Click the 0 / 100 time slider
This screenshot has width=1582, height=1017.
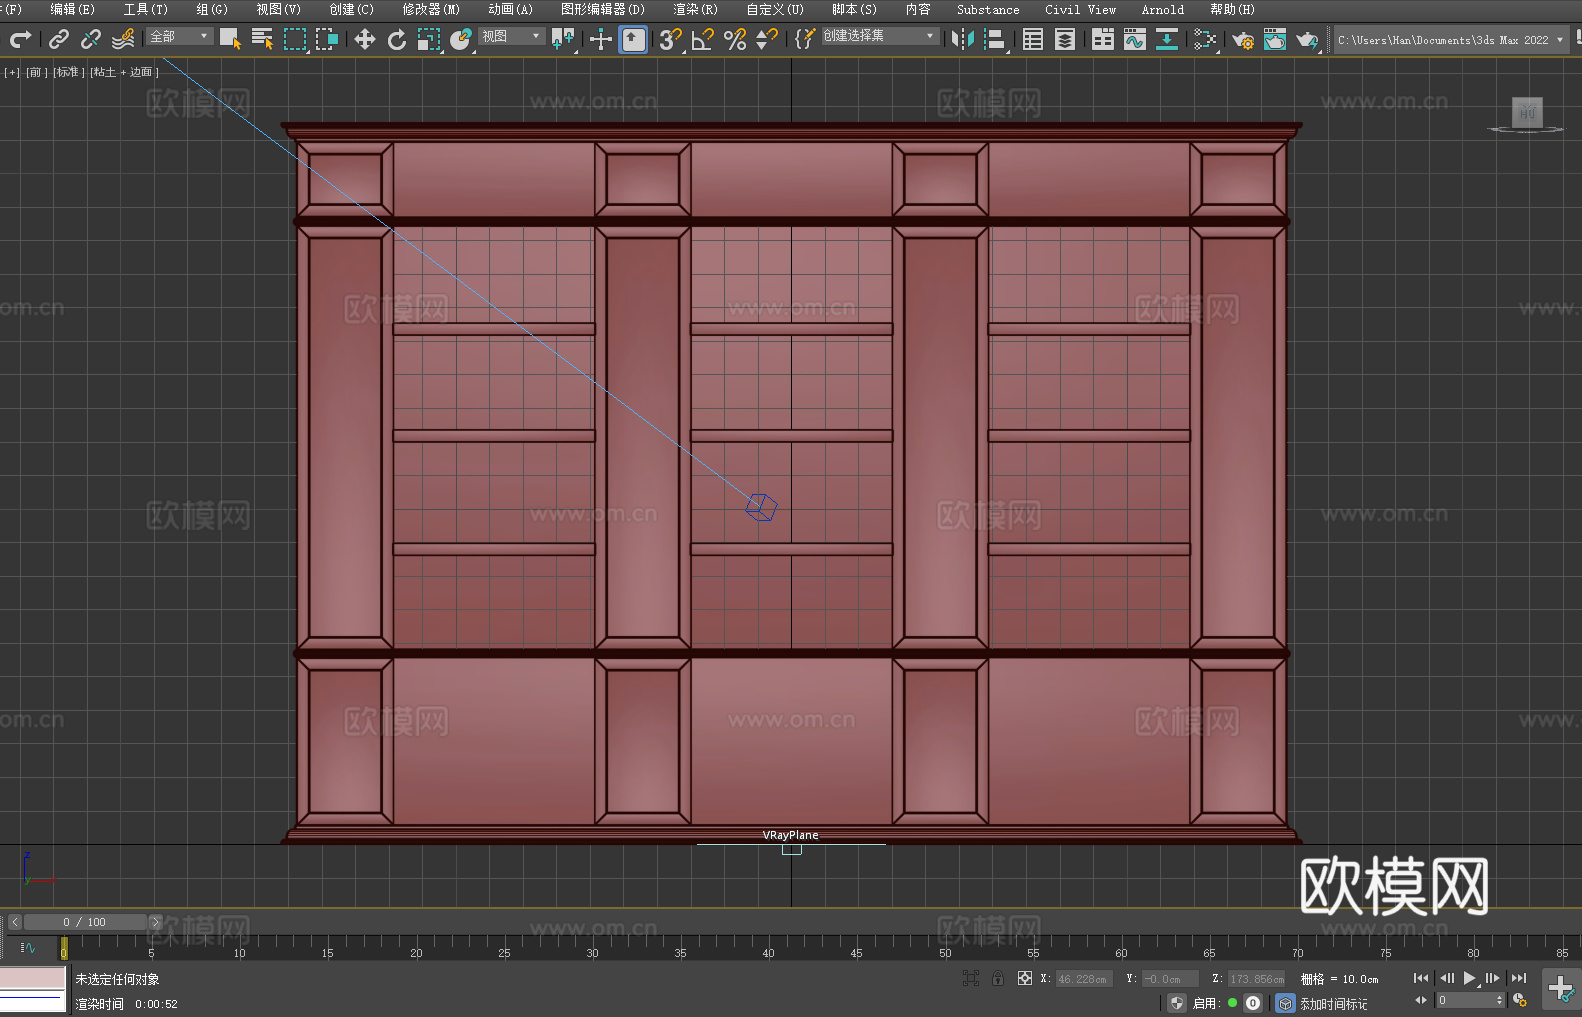[85, 922]
